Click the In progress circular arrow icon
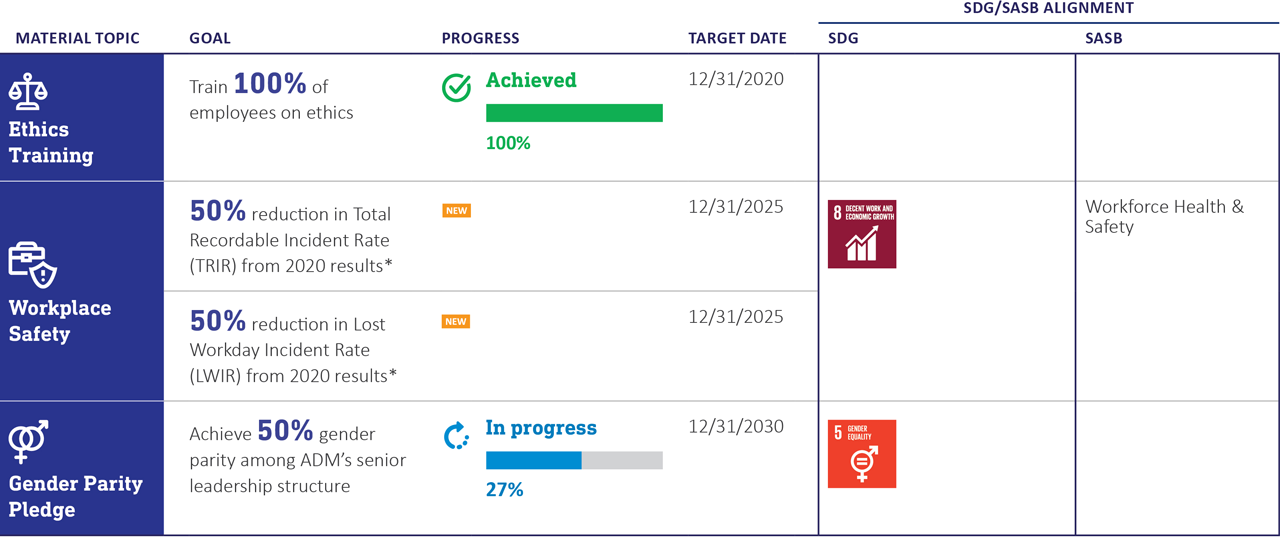The width and height of the screenshot is (1280, 538). (x=456, y=436)
